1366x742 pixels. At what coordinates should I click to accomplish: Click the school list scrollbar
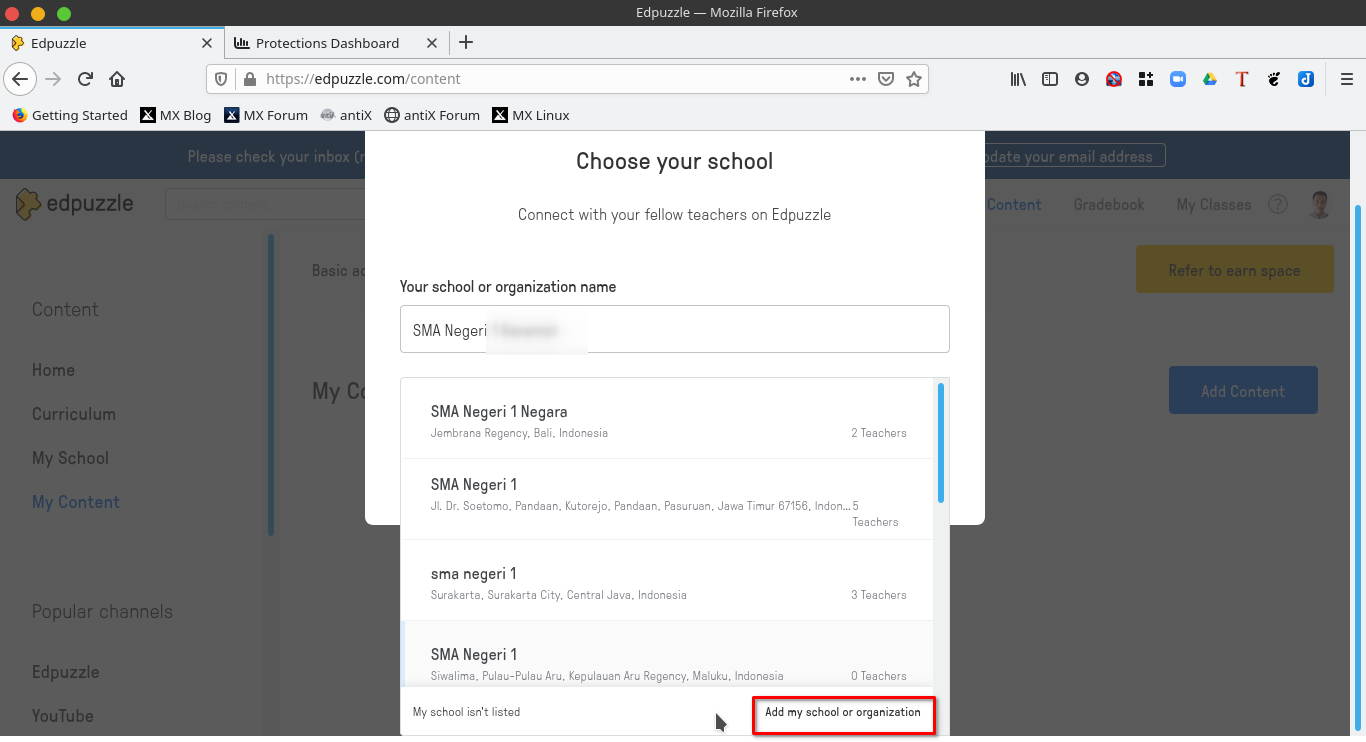point(941,443)
